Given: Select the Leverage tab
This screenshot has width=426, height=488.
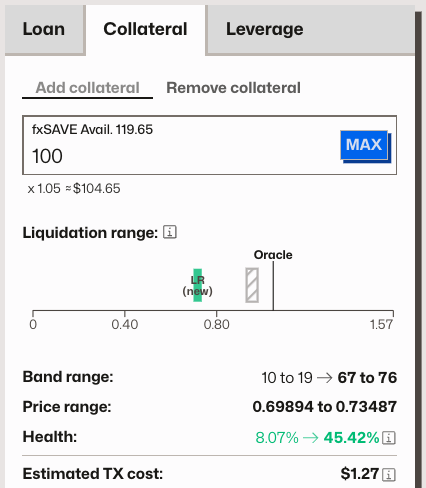Looking at the screenshot, I should click(x=265, y=29).
